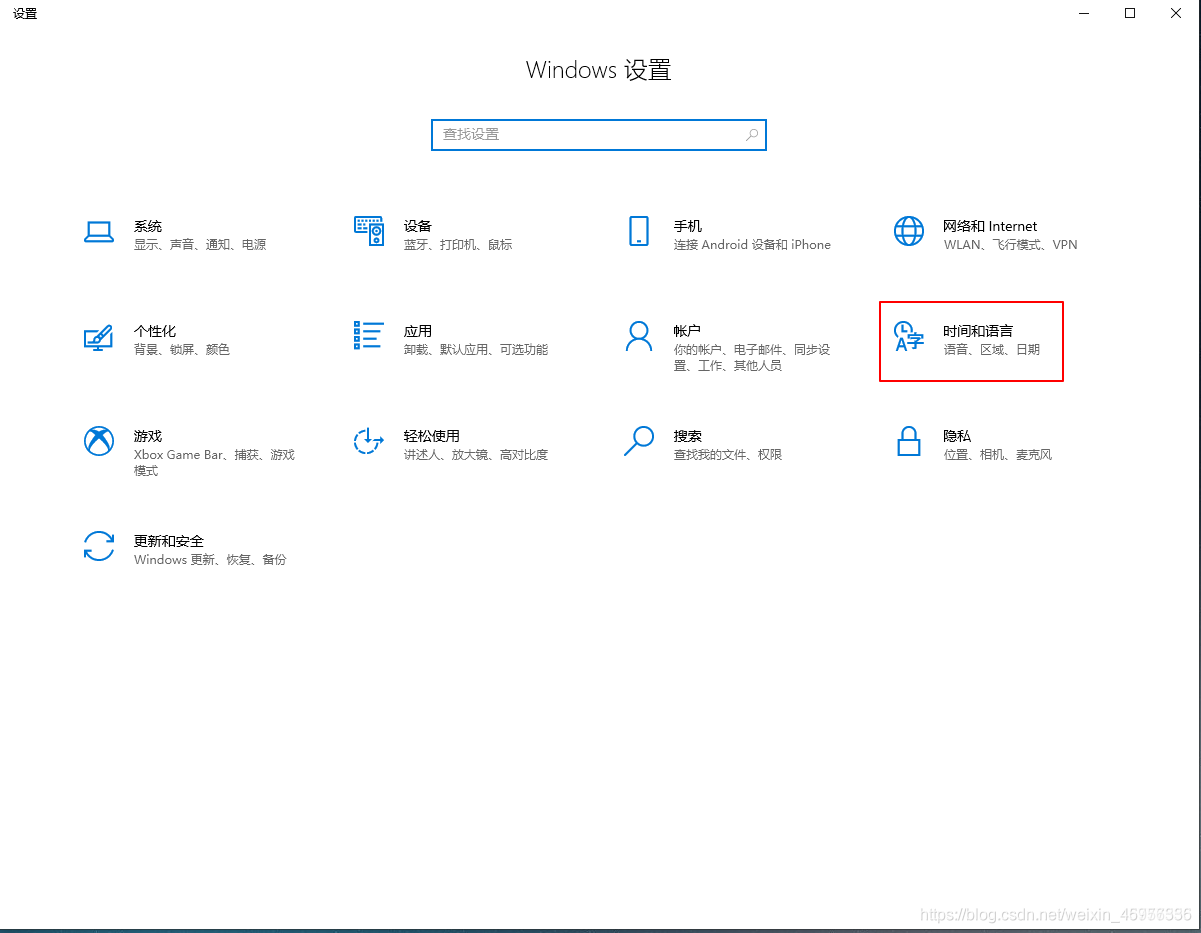Click the text 连接 Android 设备和 iPhone
The height and width of the screenshot is (933, 1201).
point(752,245)
